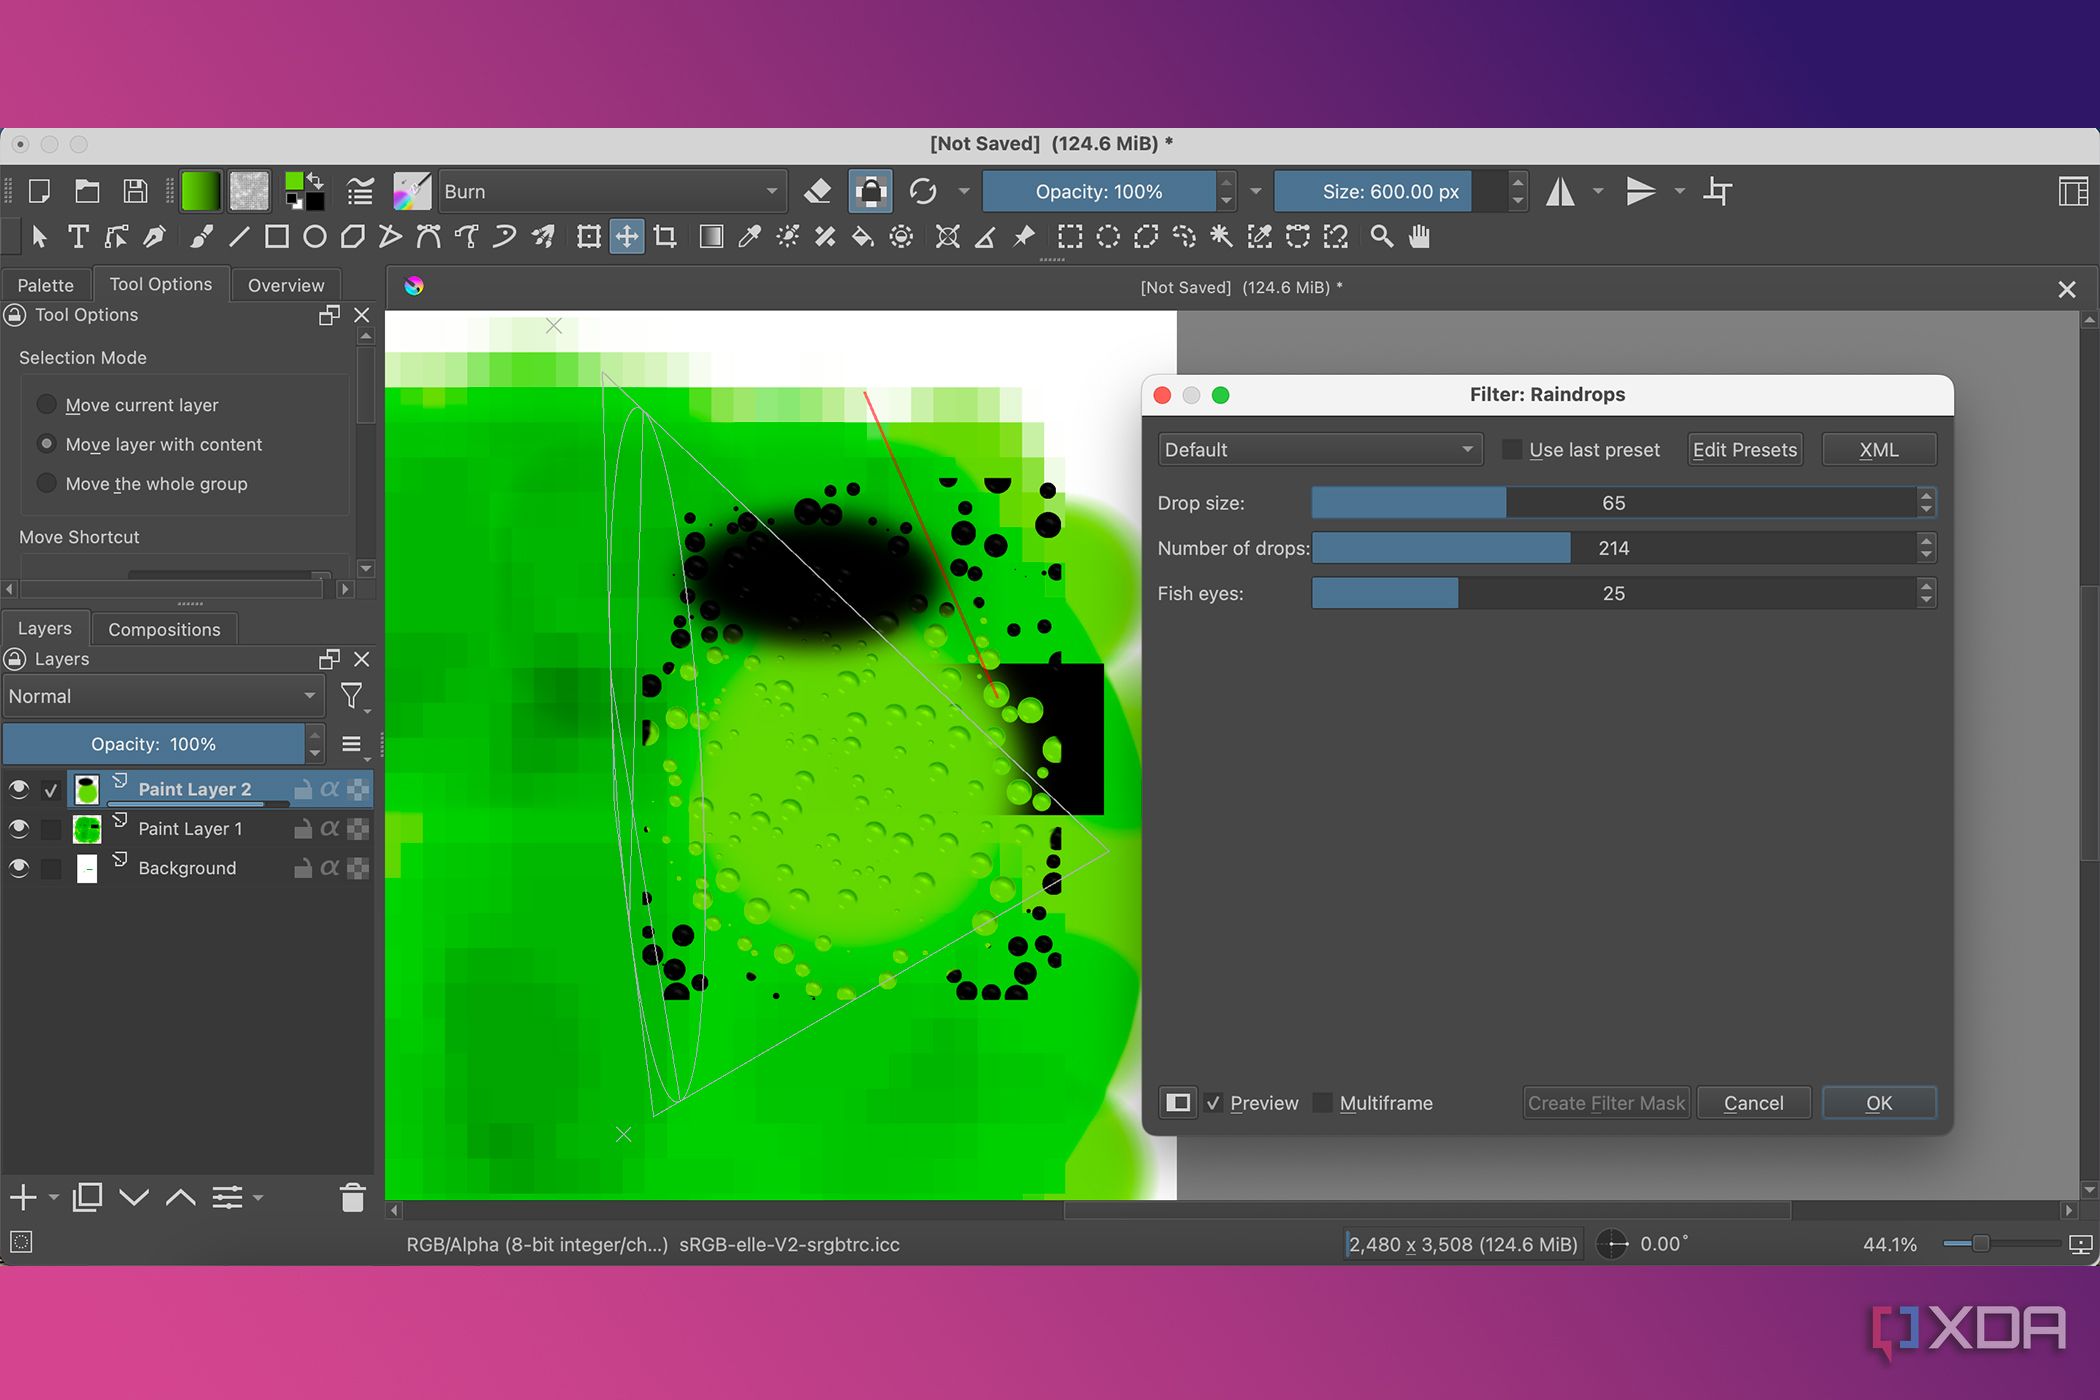Select the Pan hand tool
Screen dimensions: 2100x1400
1419,237
